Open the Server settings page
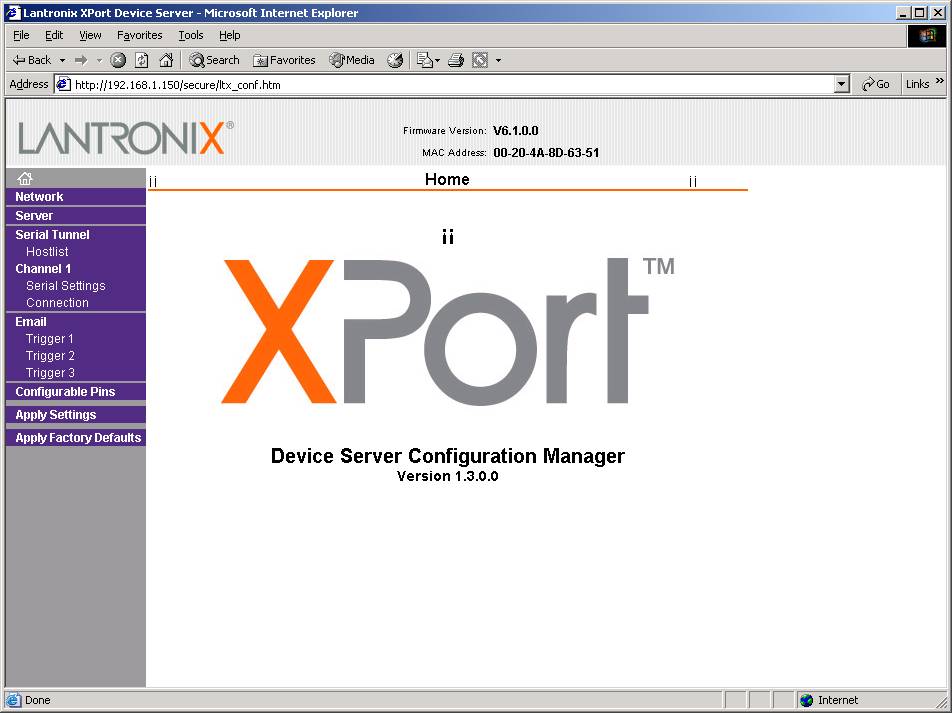Viewport: 952px width, 713px height. [76, 216]
